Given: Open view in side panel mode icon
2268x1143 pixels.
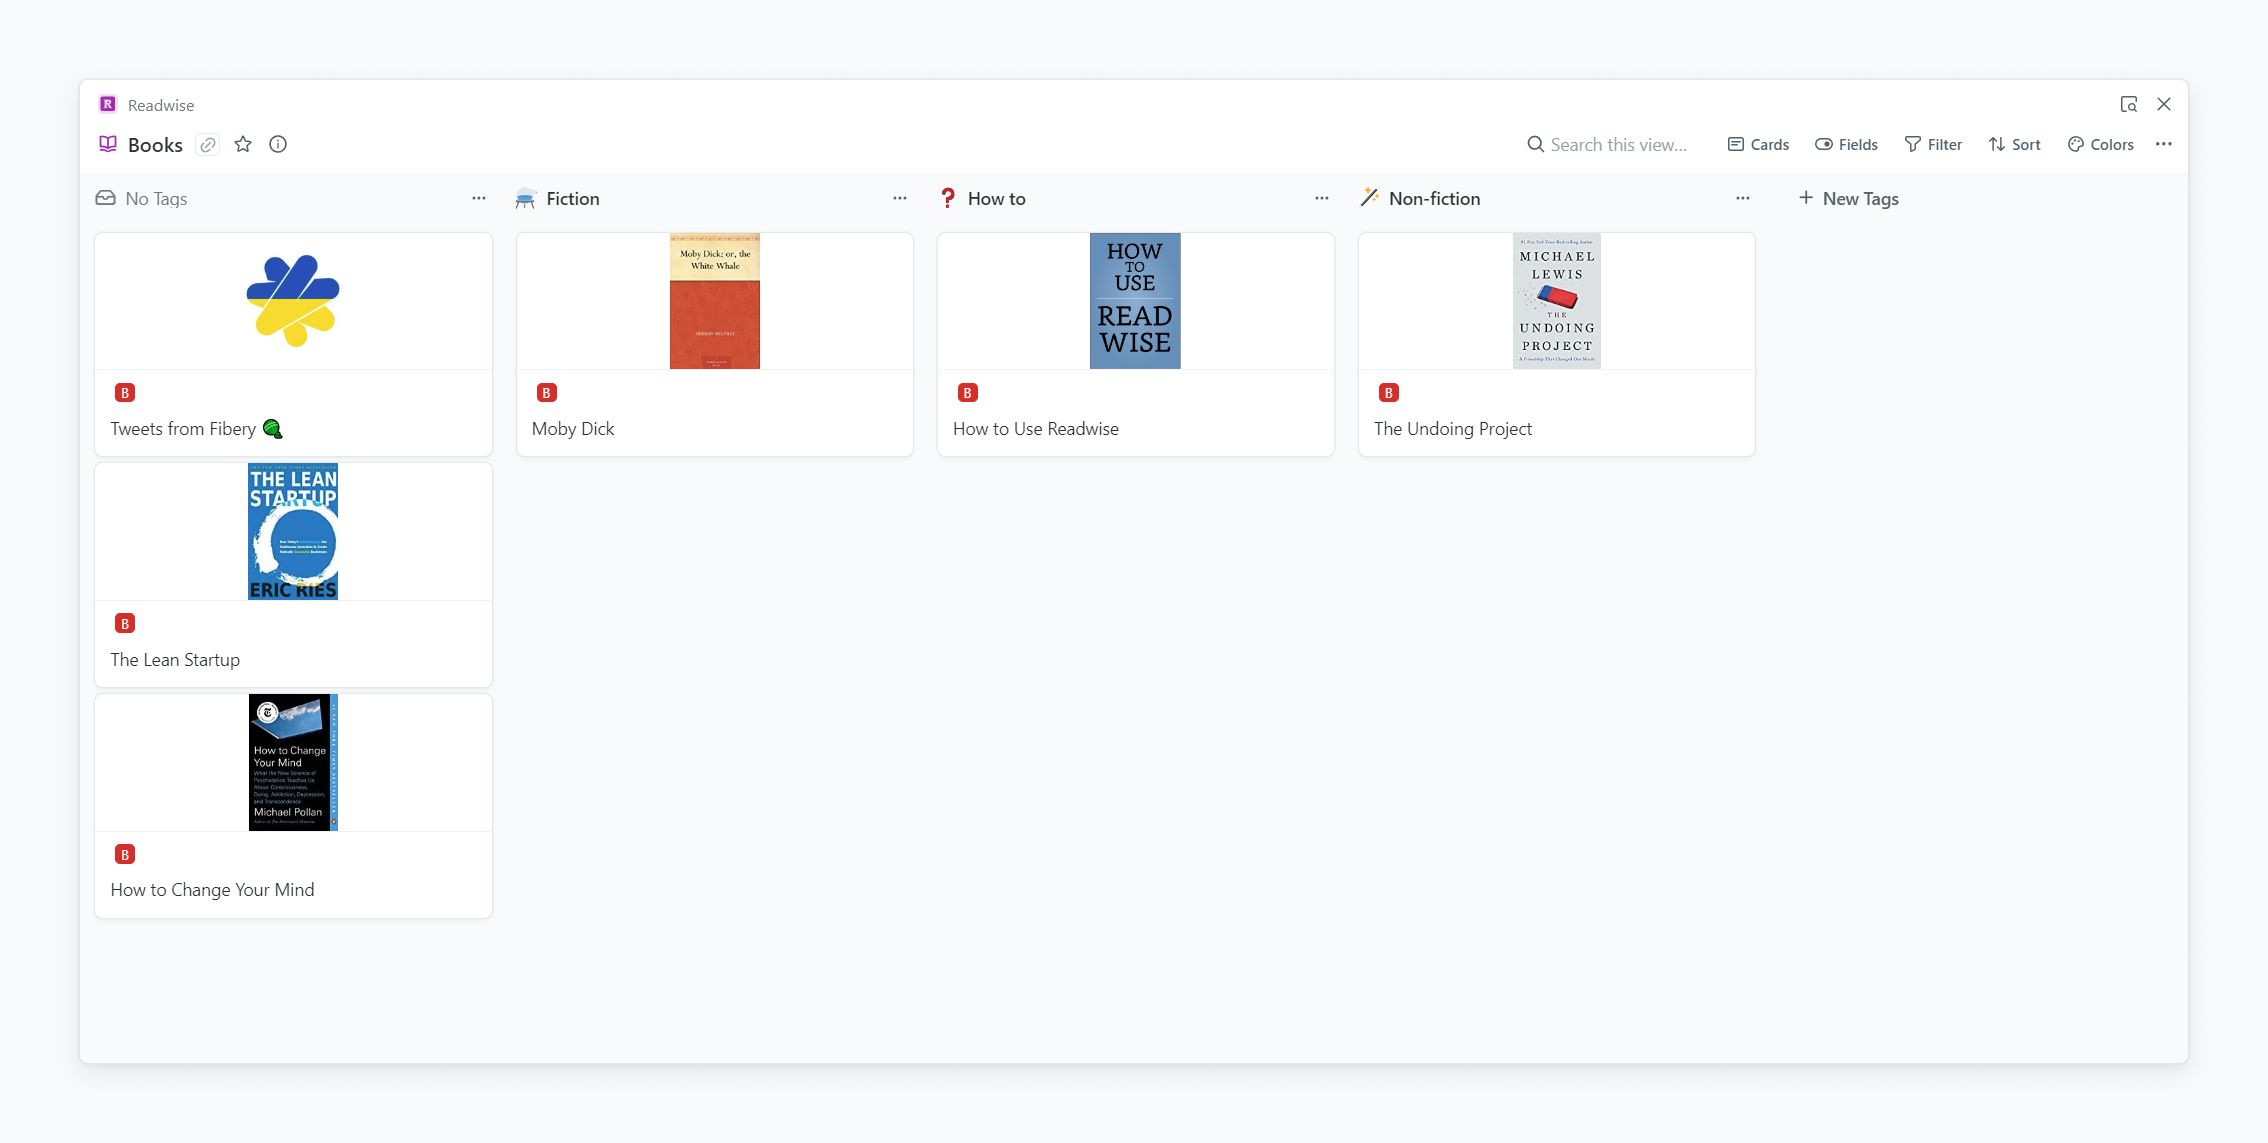Looking at the screenshot, I should pos(2129,104).
